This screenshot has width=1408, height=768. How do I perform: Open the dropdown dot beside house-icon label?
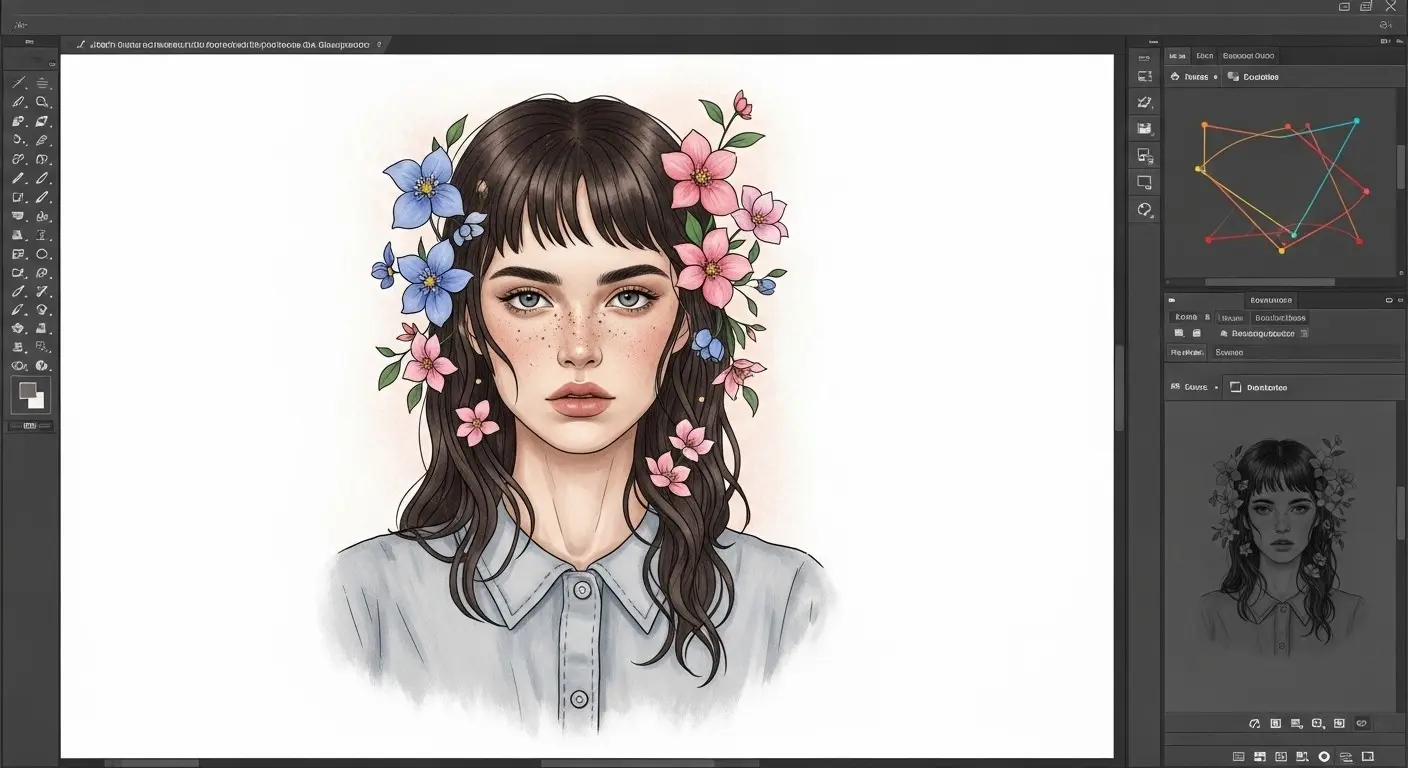1215,77
